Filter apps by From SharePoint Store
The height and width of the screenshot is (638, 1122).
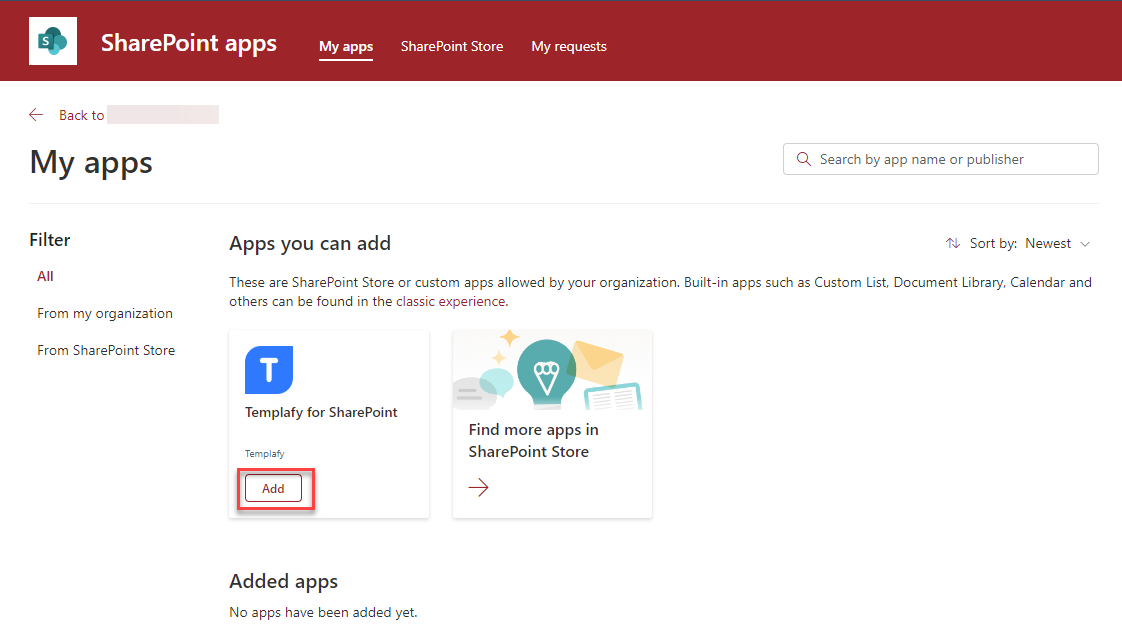point(106,350)
